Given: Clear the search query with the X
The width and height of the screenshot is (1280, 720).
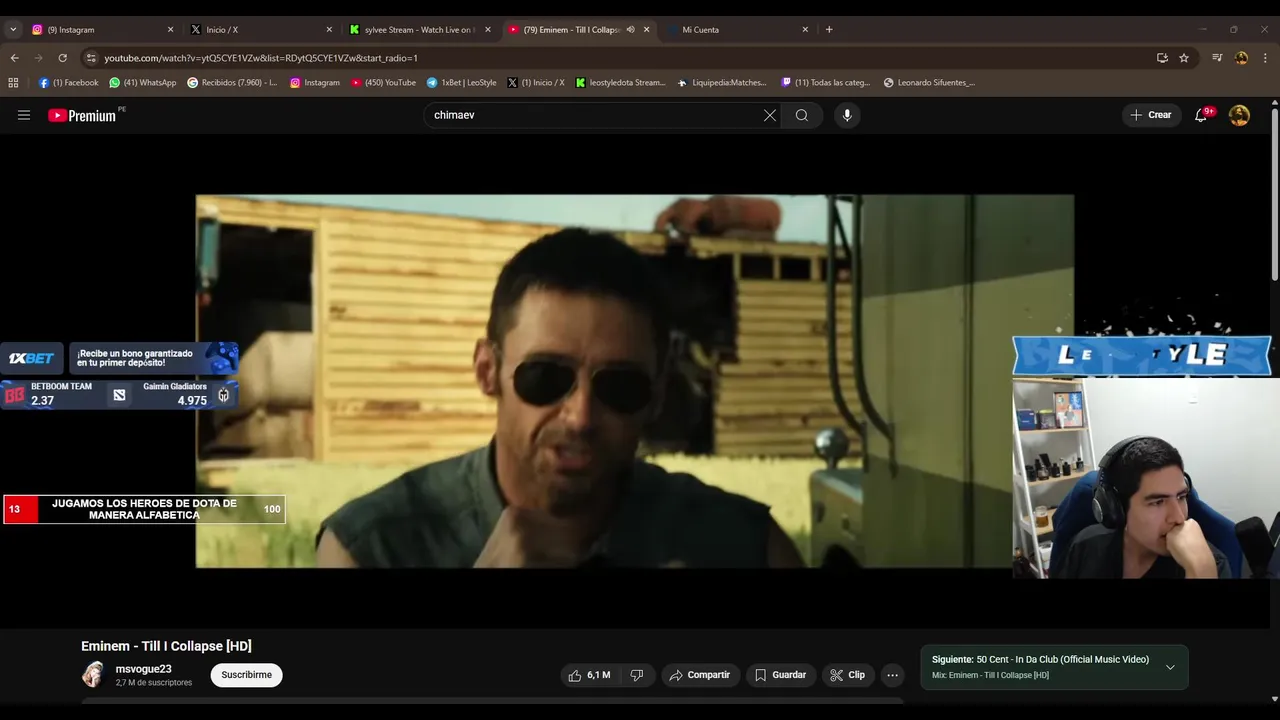Looking at the screenshot, I should coord(770,115).
